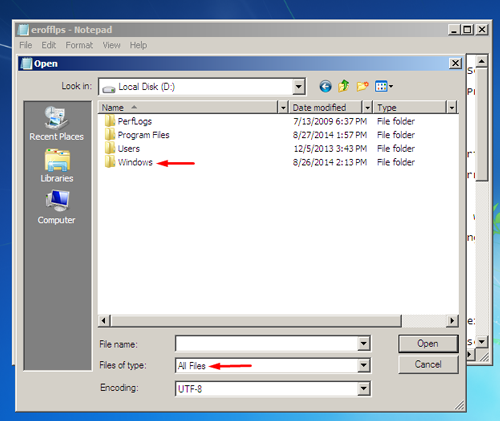Click file list scroll right arrow

click(452, 321)
